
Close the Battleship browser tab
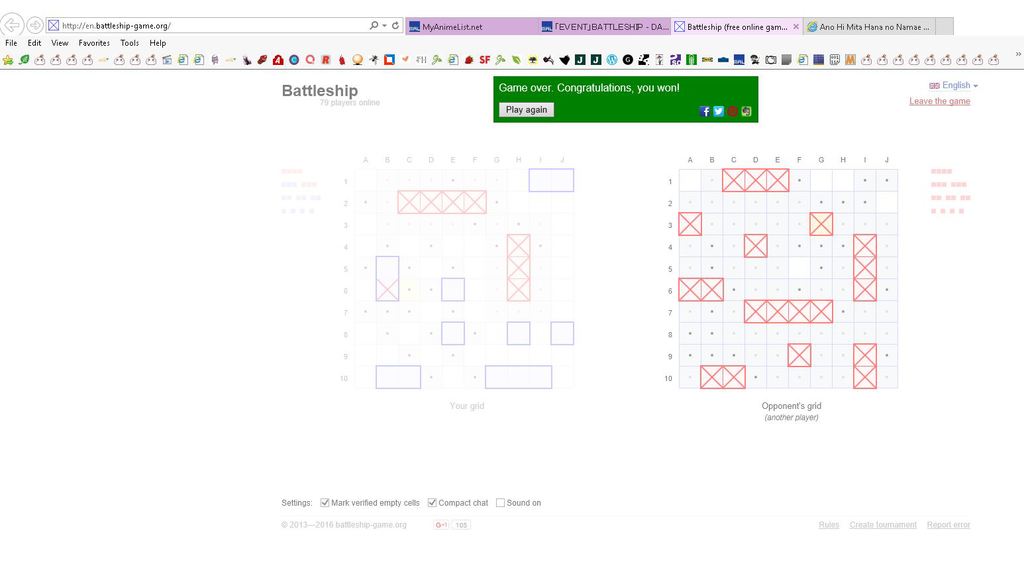tap(795, 27)
